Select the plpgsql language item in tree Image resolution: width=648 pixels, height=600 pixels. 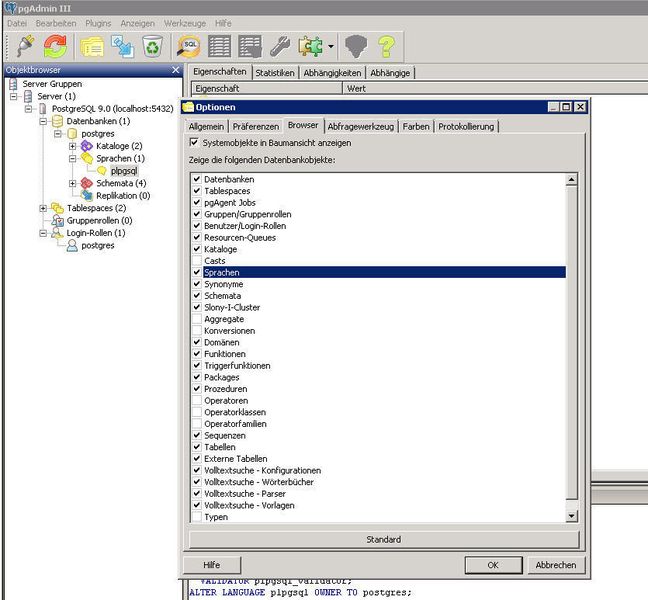tap(124, 171)
